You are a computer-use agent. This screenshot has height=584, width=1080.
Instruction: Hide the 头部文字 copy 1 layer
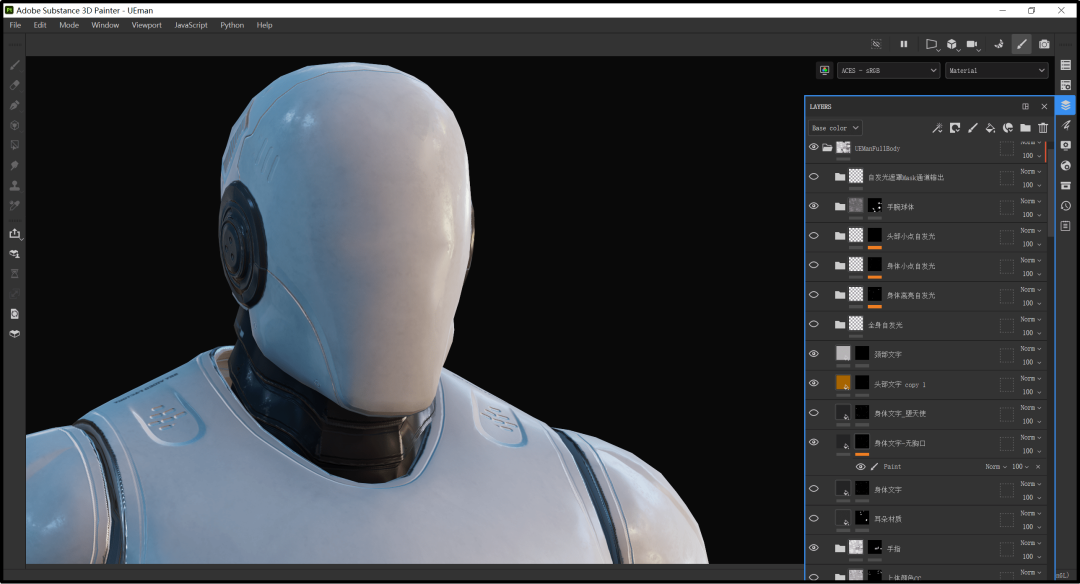click(813, 383)
